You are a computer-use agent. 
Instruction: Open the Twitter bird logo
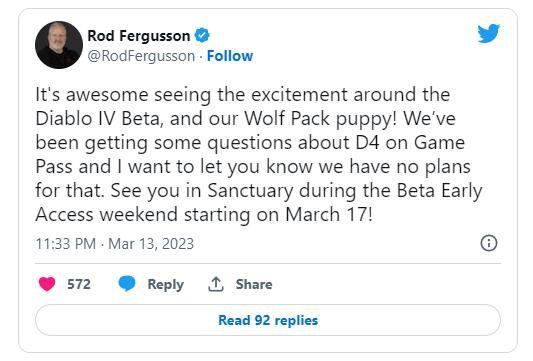pyautogui.click(x=488, y=33)
